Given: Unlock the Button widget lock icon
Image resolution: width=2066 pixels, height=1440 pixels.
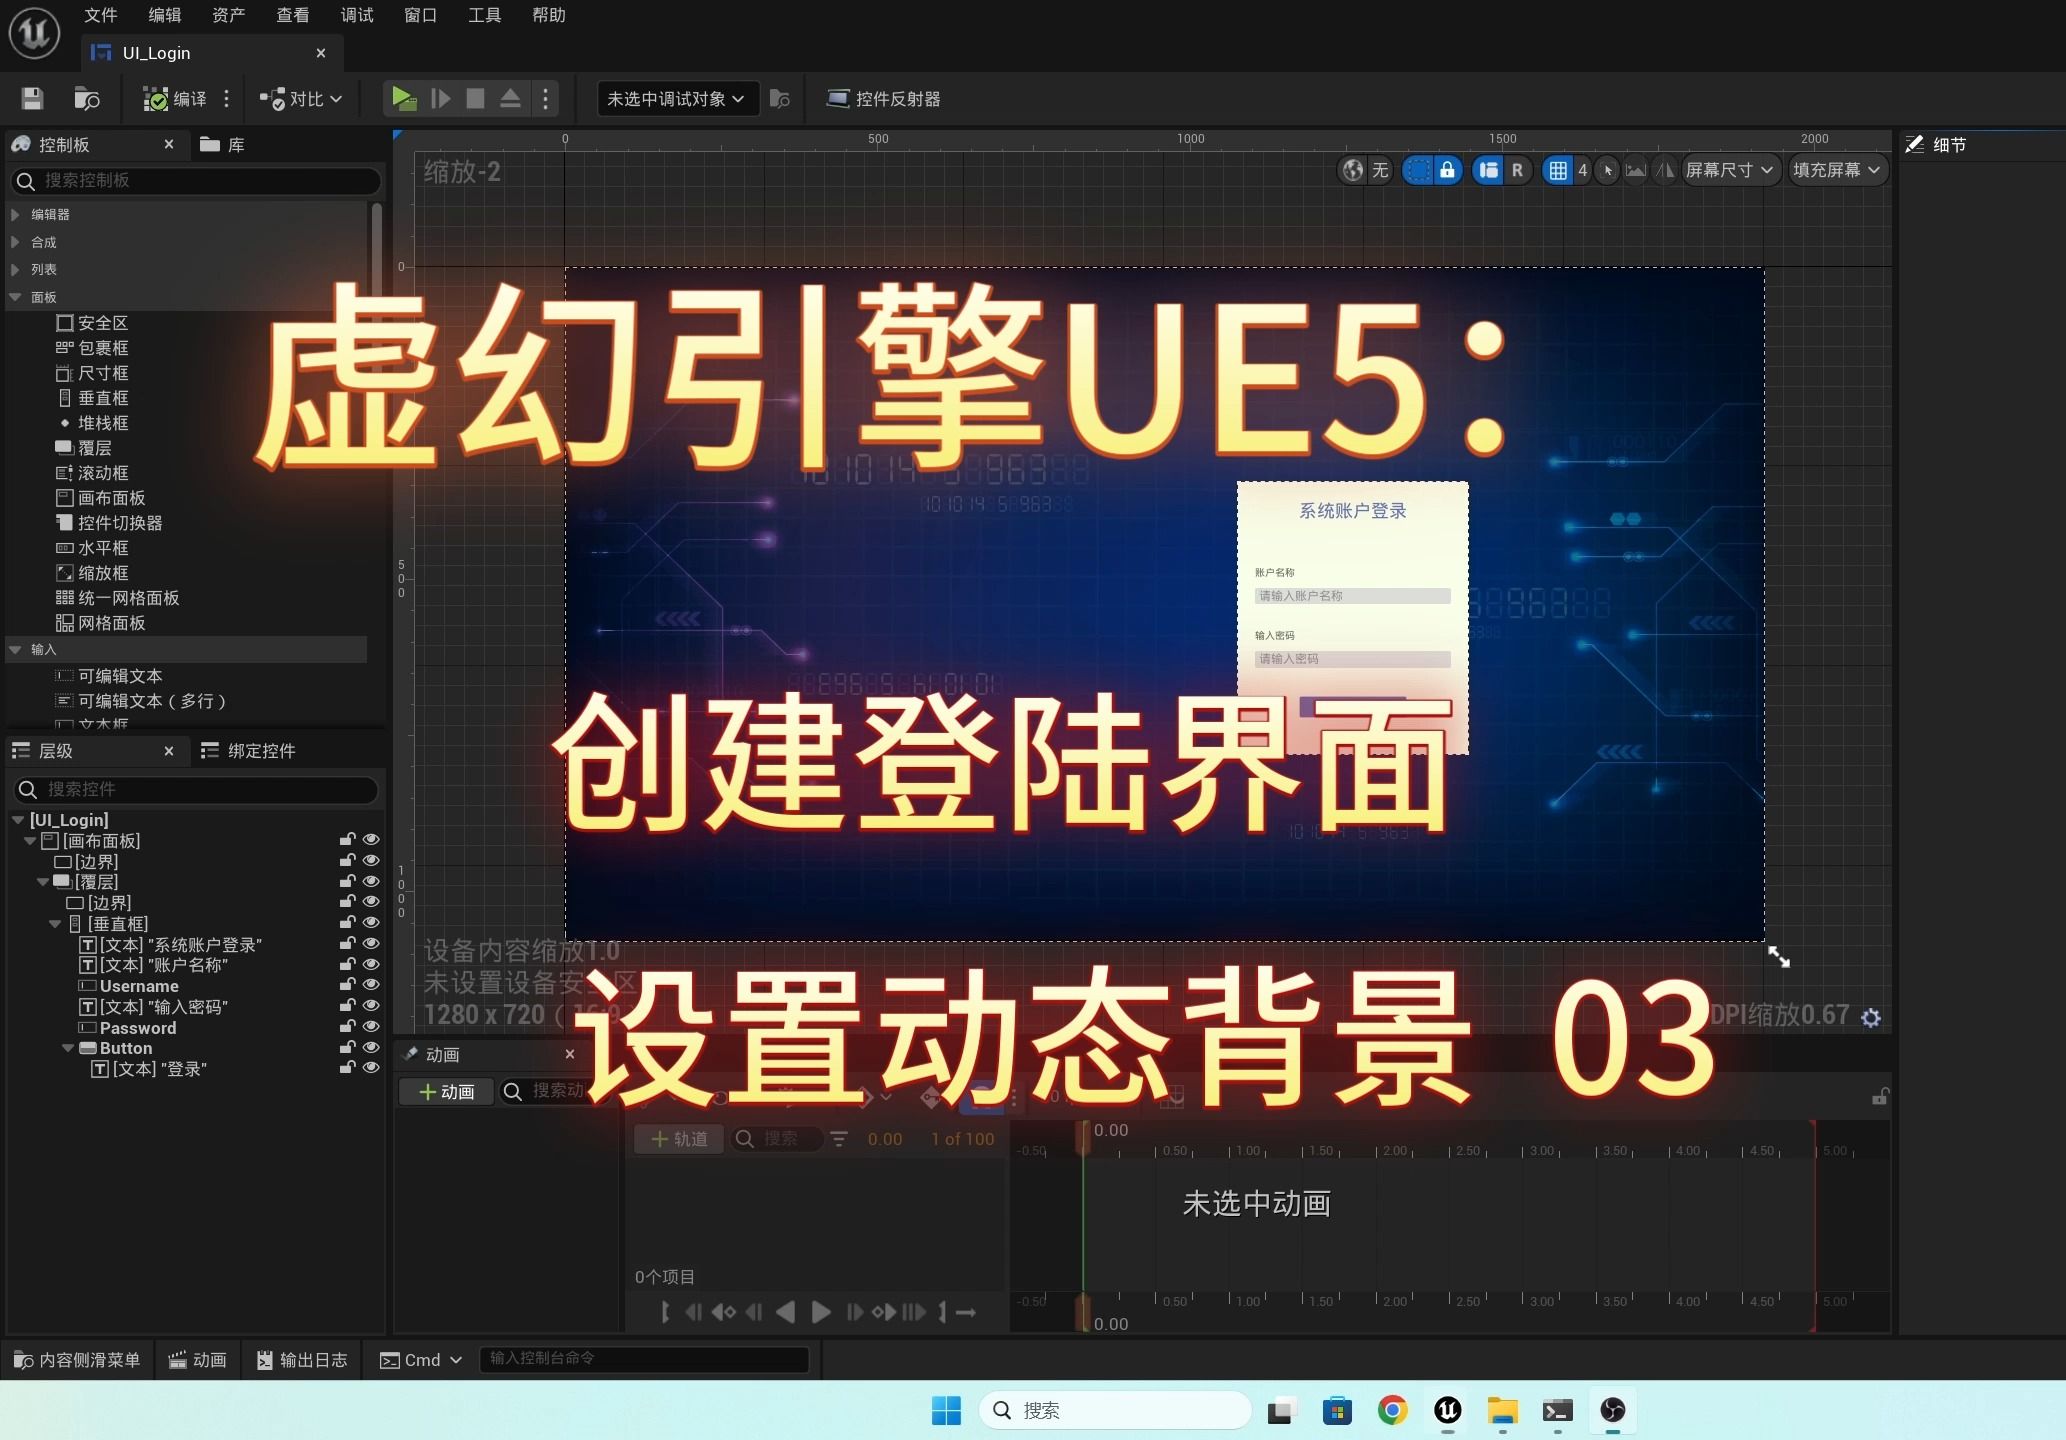Looking at the screenshot, I should pos(347,1047).
